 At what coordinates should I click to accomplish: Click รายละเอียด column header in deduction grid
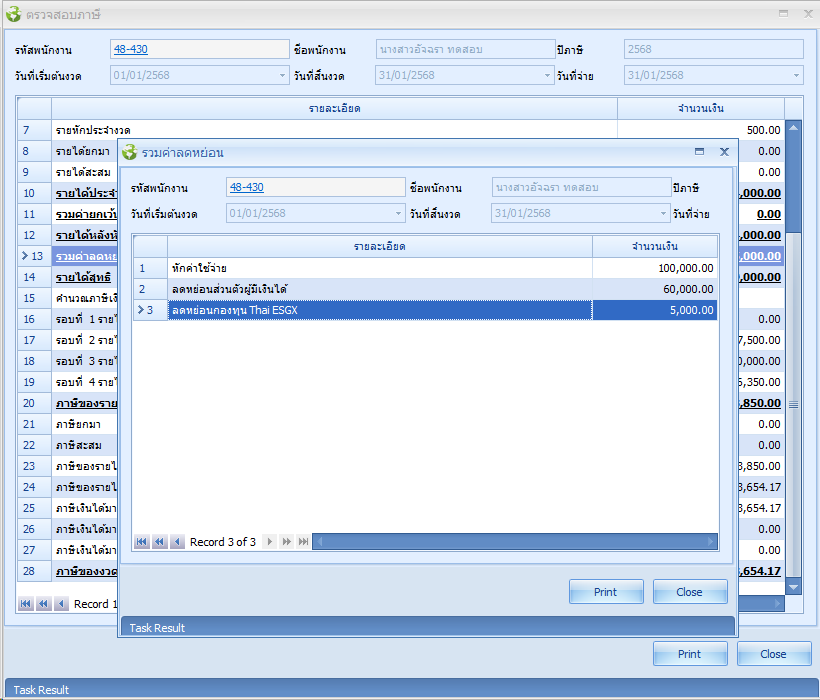click(379, 246)
